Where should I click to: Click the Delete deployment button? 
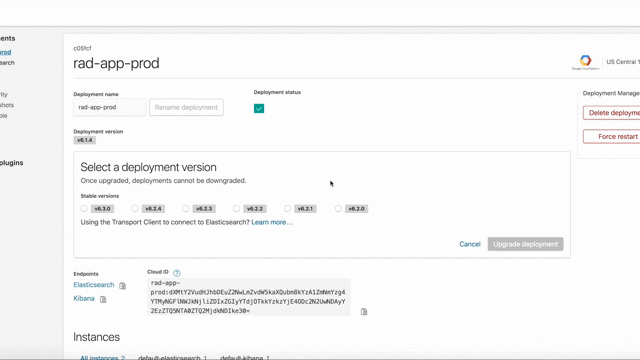point(611,113)
